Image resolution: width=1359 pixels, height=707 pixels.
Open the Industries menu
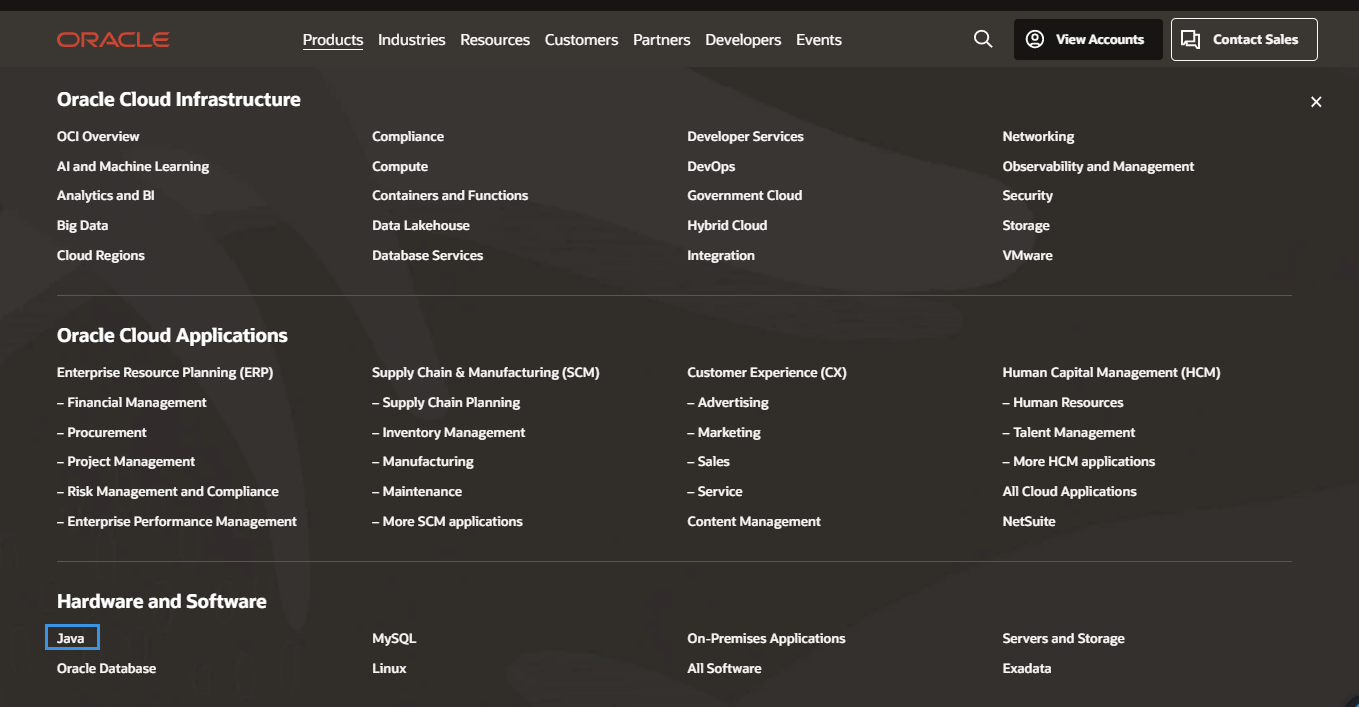point(411,40)
